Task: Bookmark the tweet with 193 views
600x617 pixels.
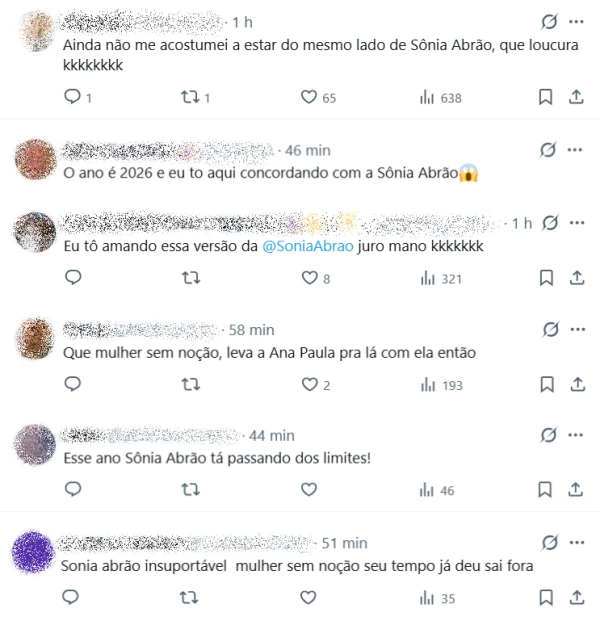Action: [x=547, y=384]
